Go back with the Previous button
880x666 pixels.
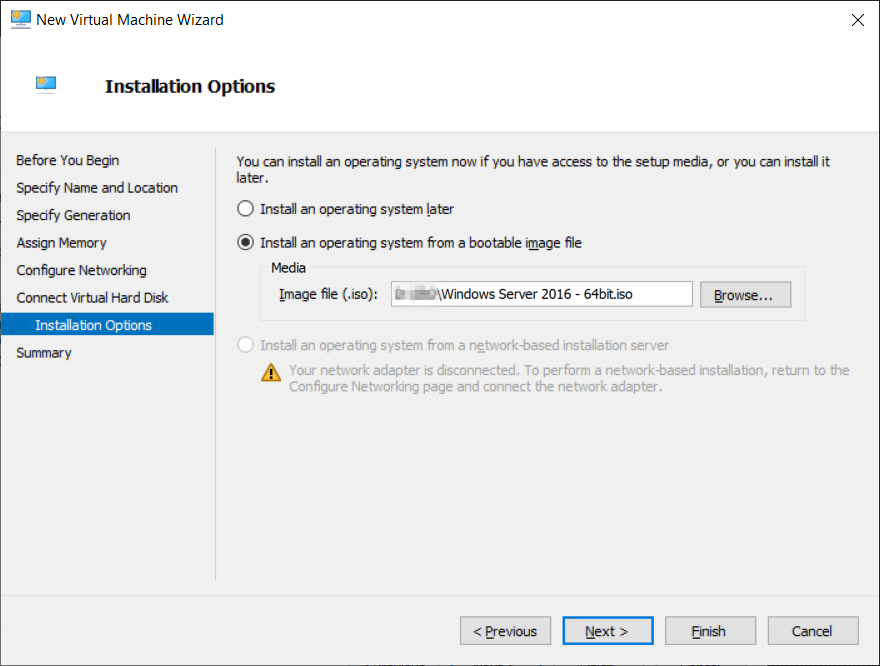pyautogui.click(x=505, y=631)
